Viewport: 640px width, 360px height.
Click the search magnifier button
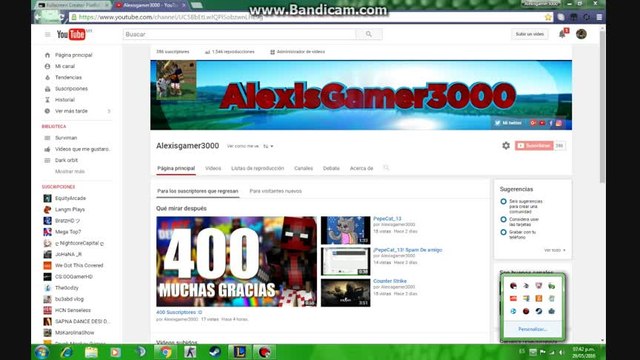(369, 34)
